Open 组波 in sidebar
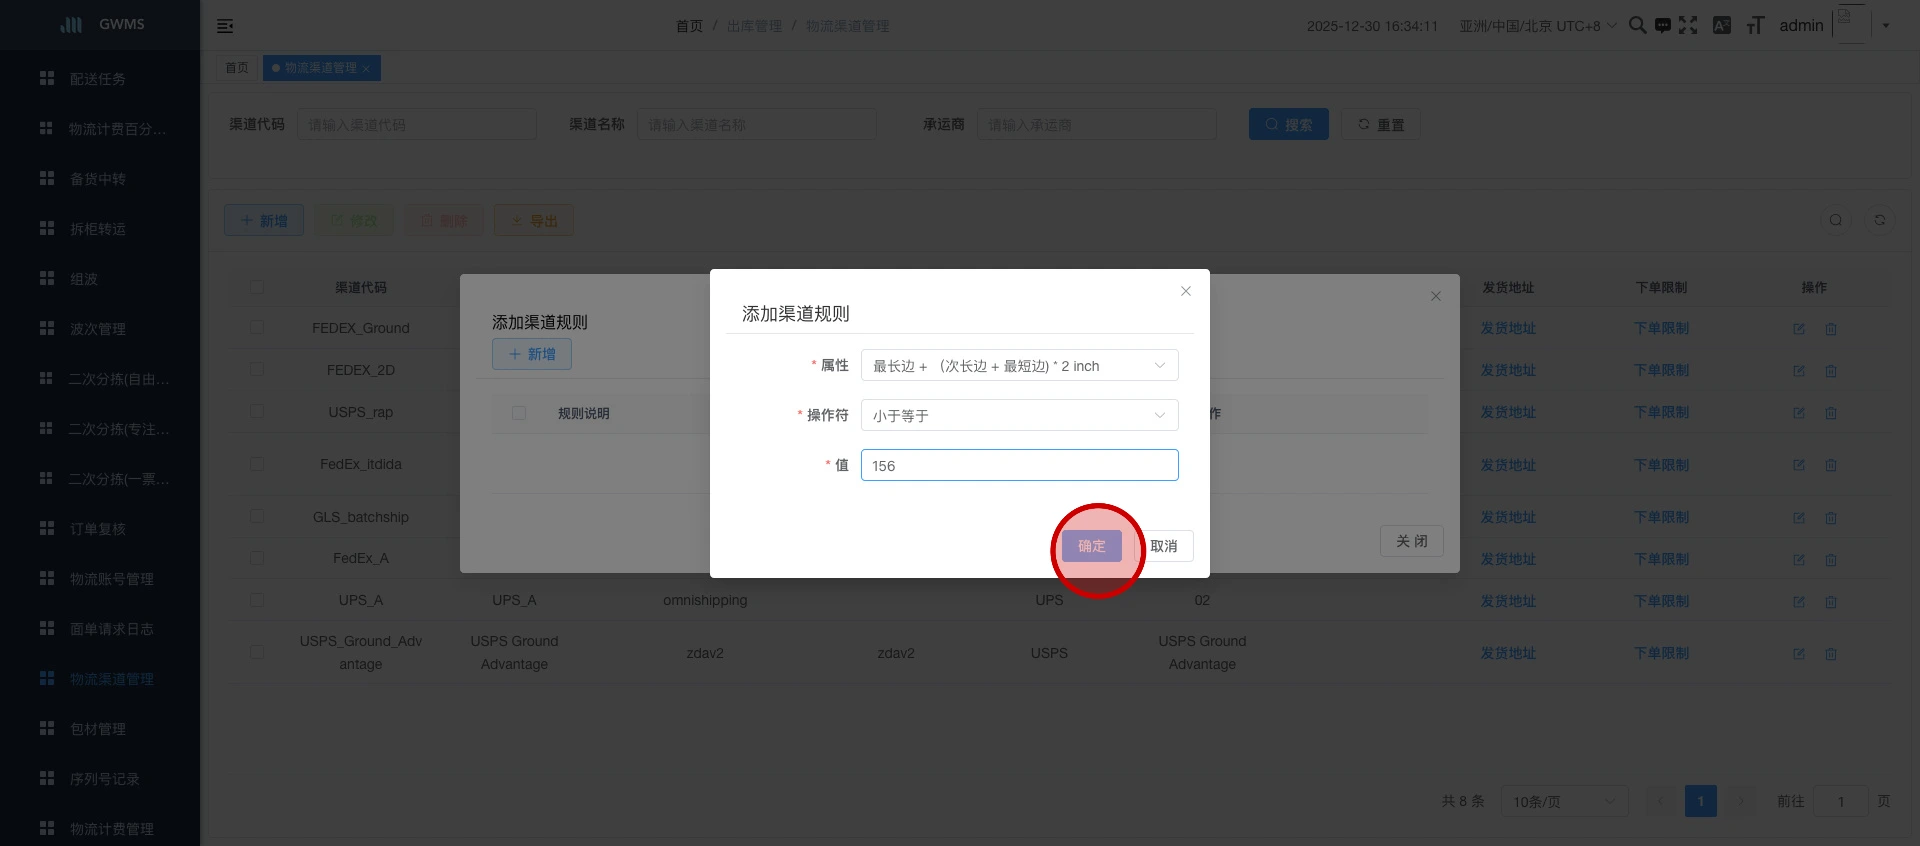Viewport: 1920px width, 846px height. [x=84, y=279]
